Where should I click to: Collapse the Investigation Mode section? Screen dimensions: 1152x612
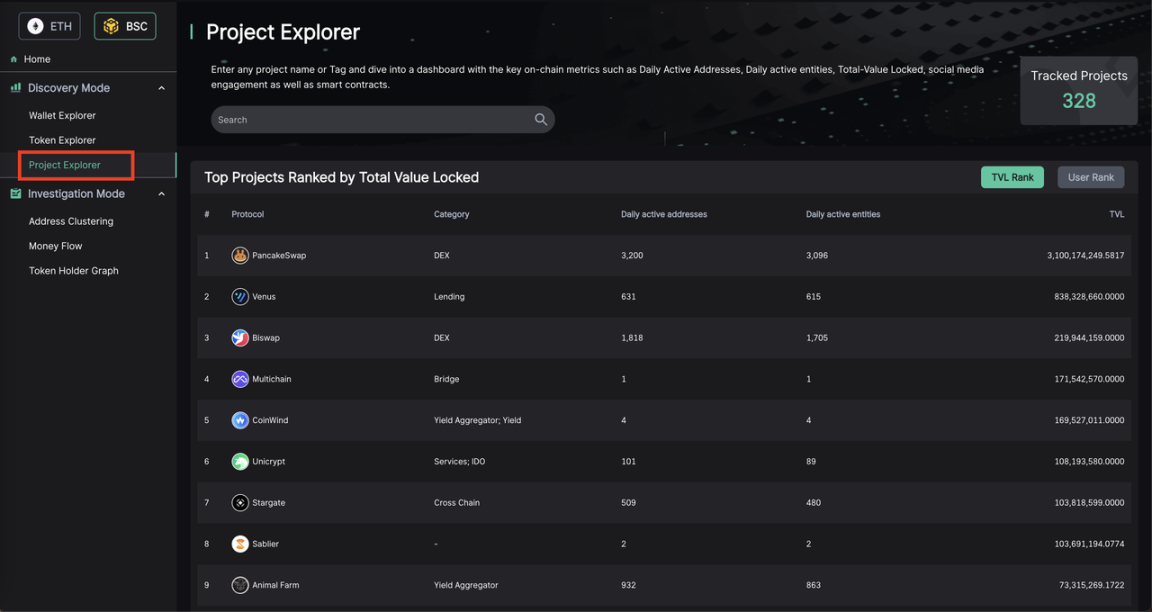[161, 194]
